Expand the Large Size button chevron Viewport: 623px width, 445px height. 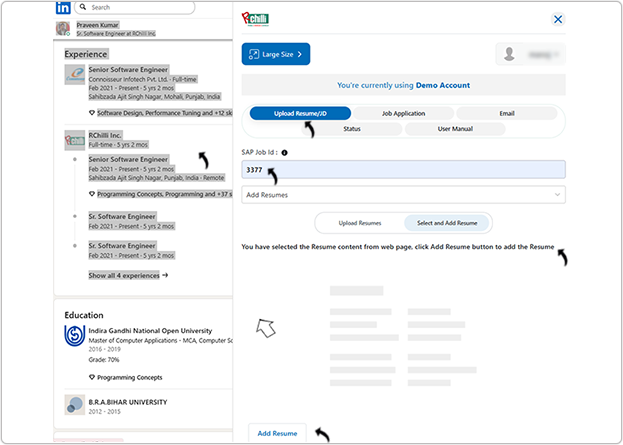pyautogui.click(x=298, y=54)
